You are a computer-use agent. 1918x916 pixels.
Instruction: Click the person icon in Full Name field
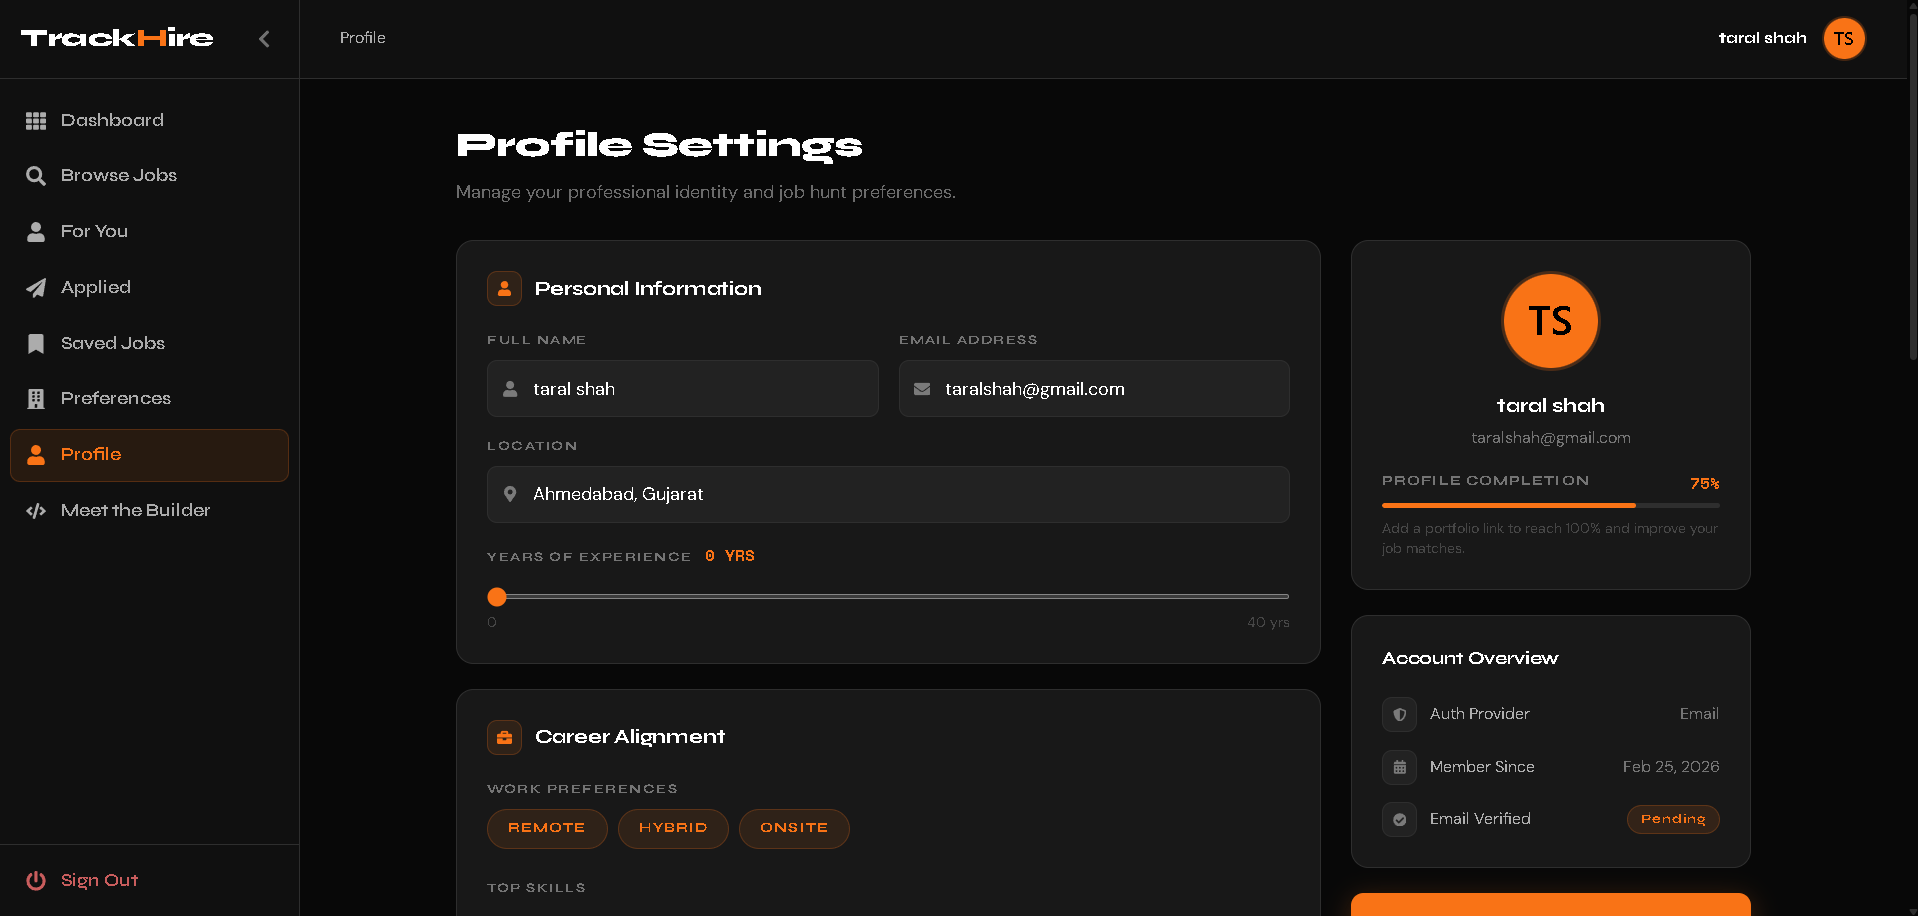pos(510,389)
